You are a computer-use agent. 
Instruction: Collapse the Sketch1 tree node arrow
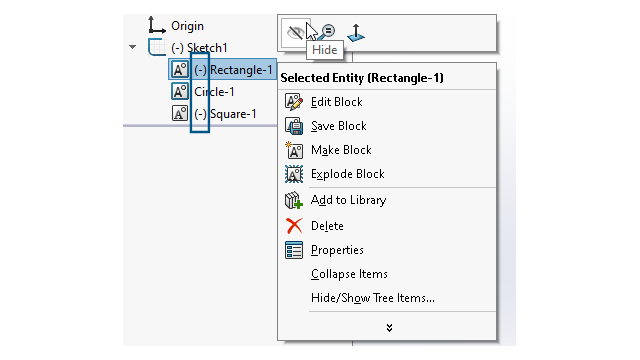pyautogui.click(x=132, y=47)
